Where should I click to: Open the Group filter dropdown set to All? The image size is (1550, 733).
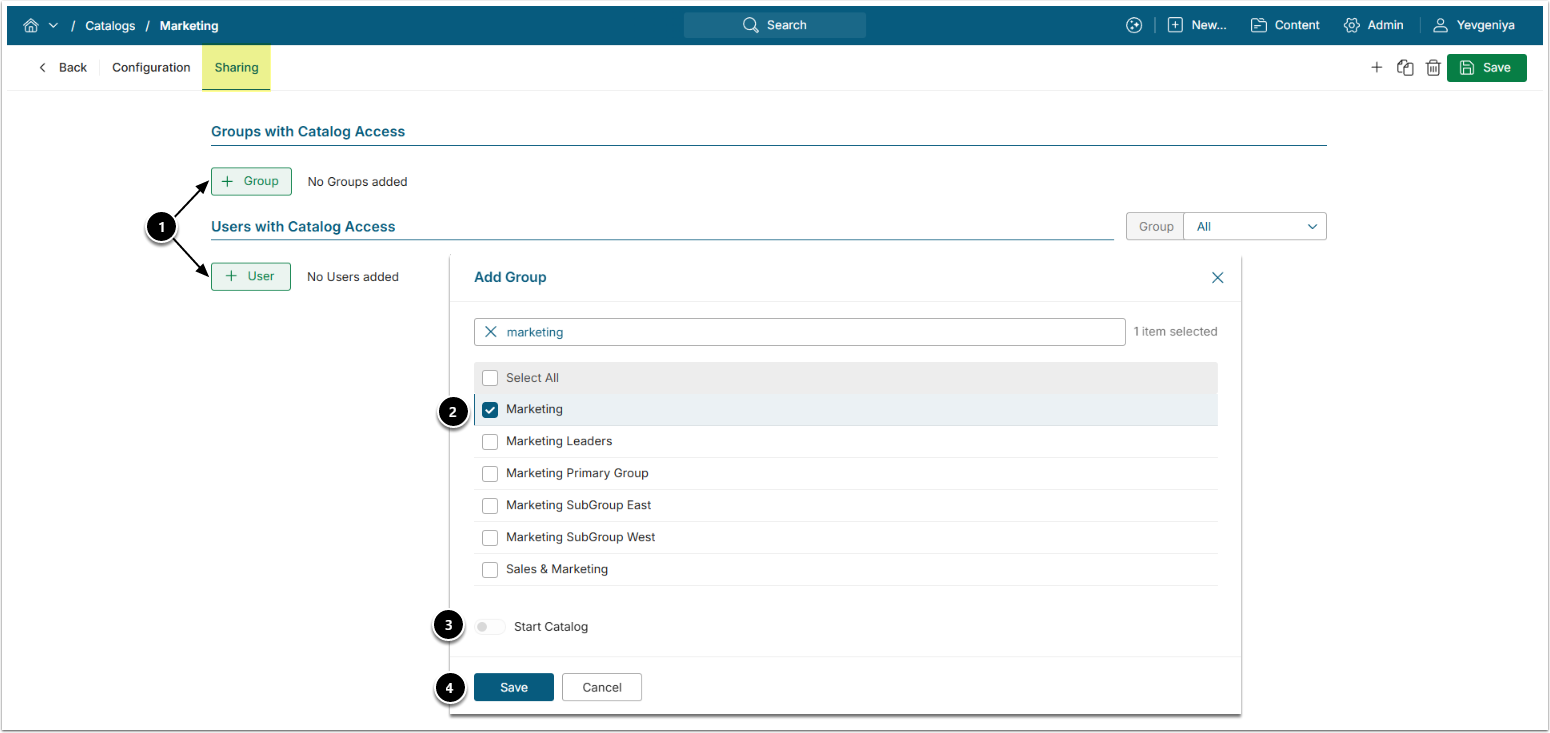[x=1255, y=227]
